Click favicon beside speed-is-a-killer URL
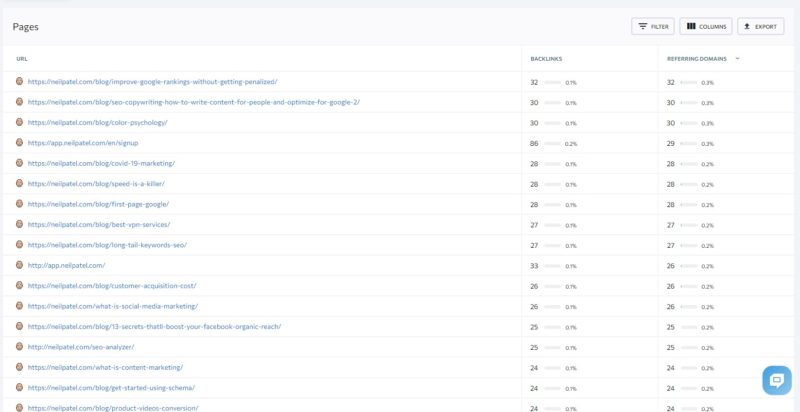 19,183
